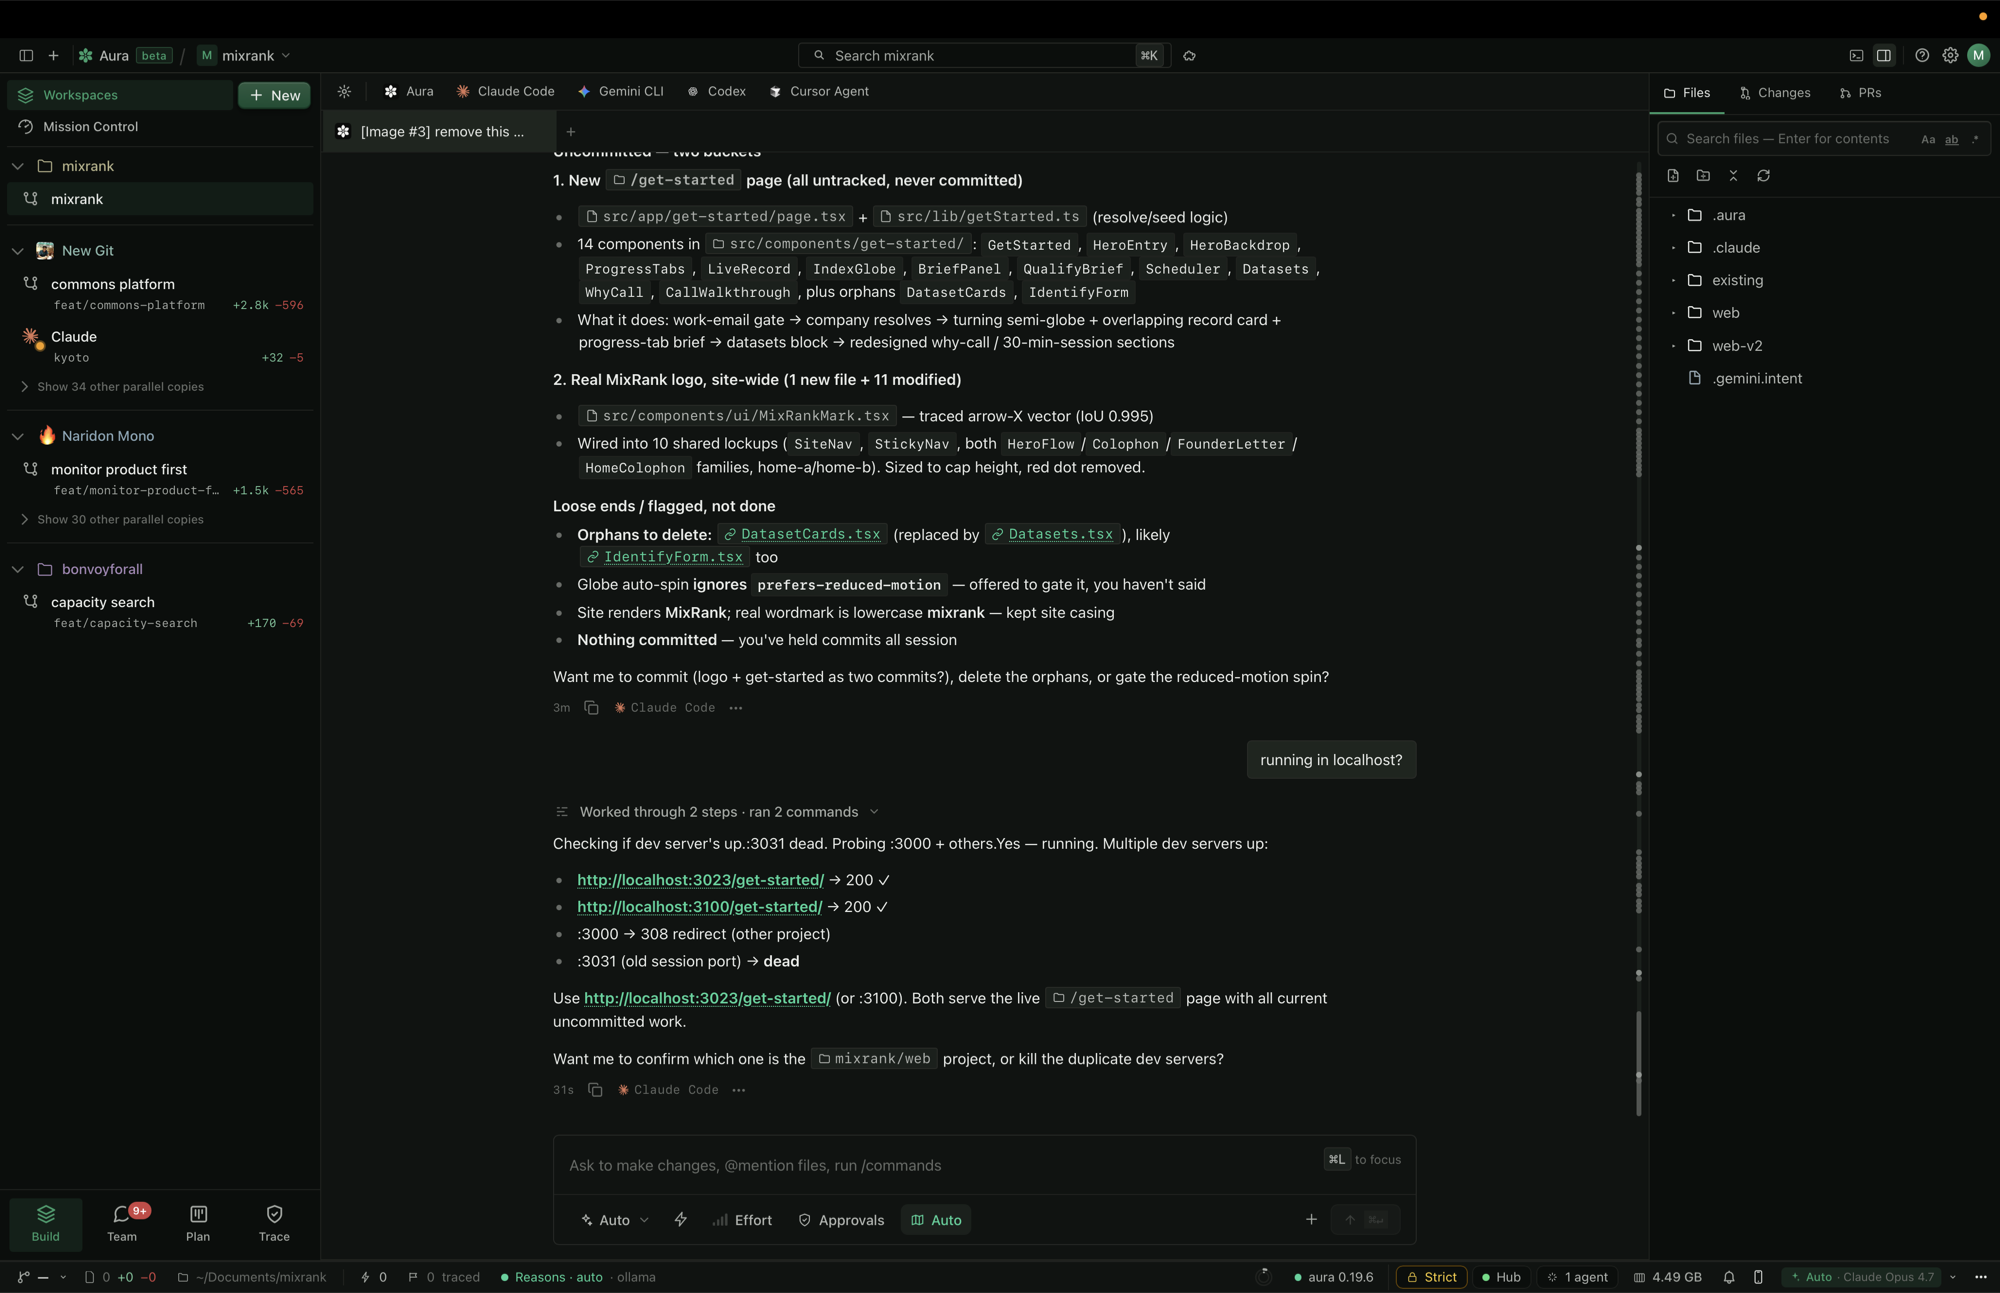
Task: Toggle whole word ab in file search
Action: pyautogui.click(x=1951, y=139)
